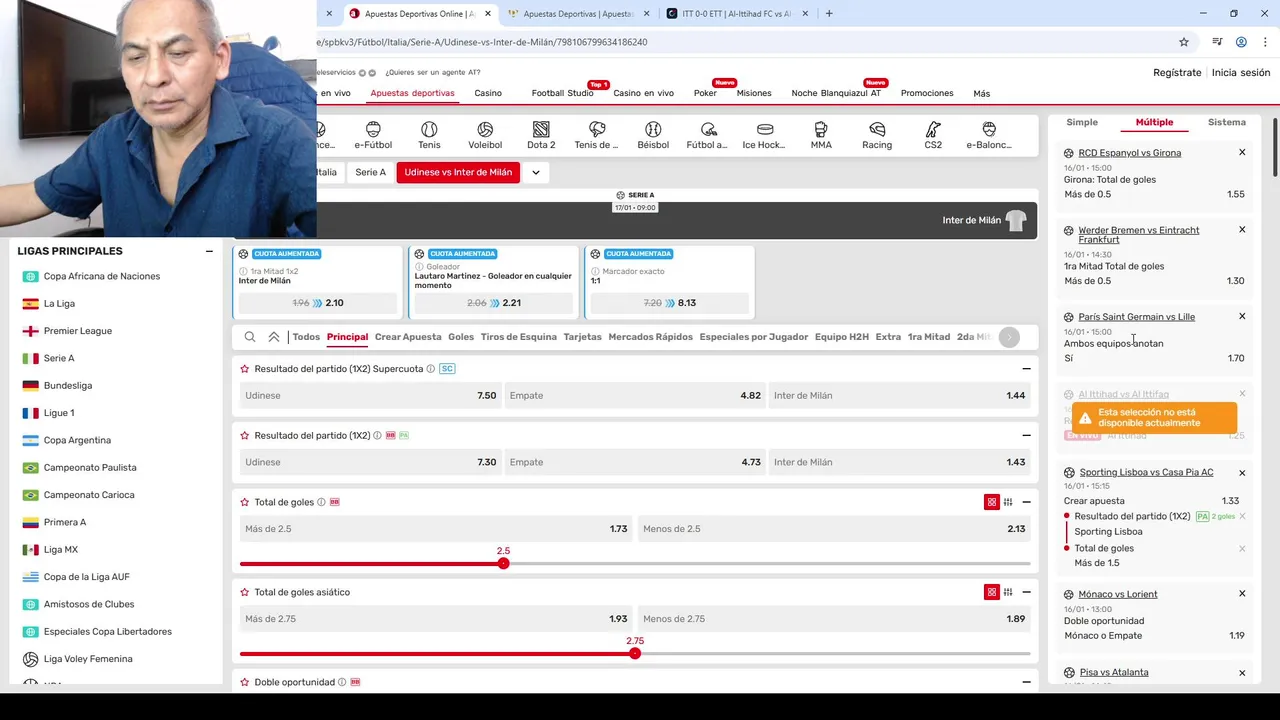This screenshot has height=720, width=1280.
Task: Switch to the Simple bet slip tab
Action: point(1082,122)
